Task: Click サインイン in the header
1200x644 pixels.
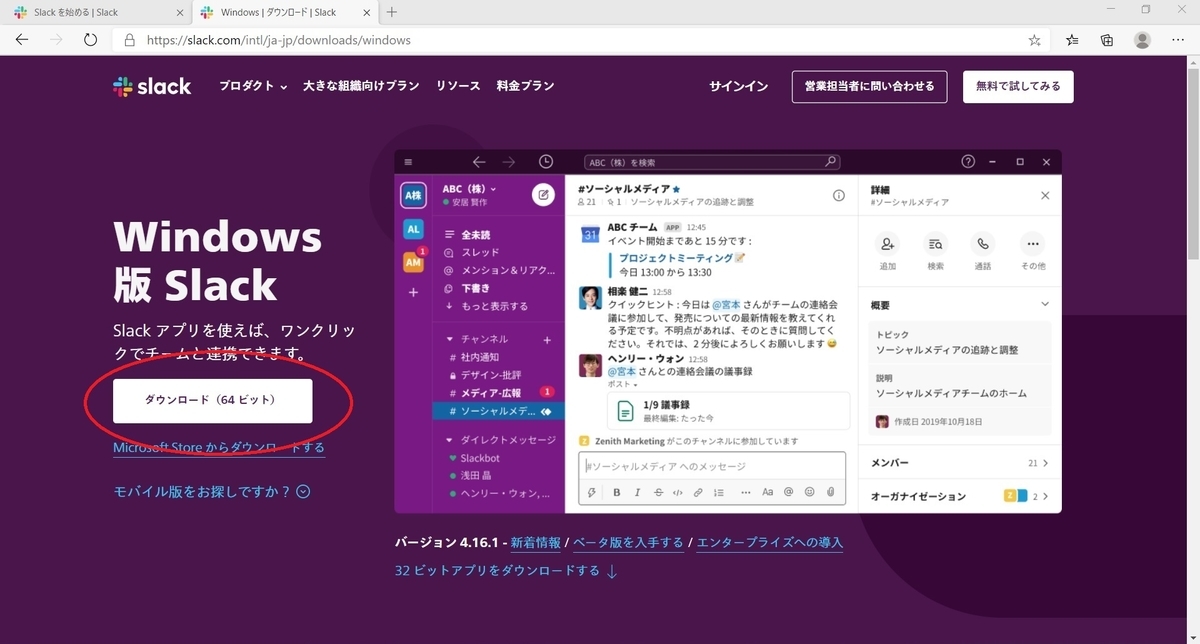Action: (738, 86)
